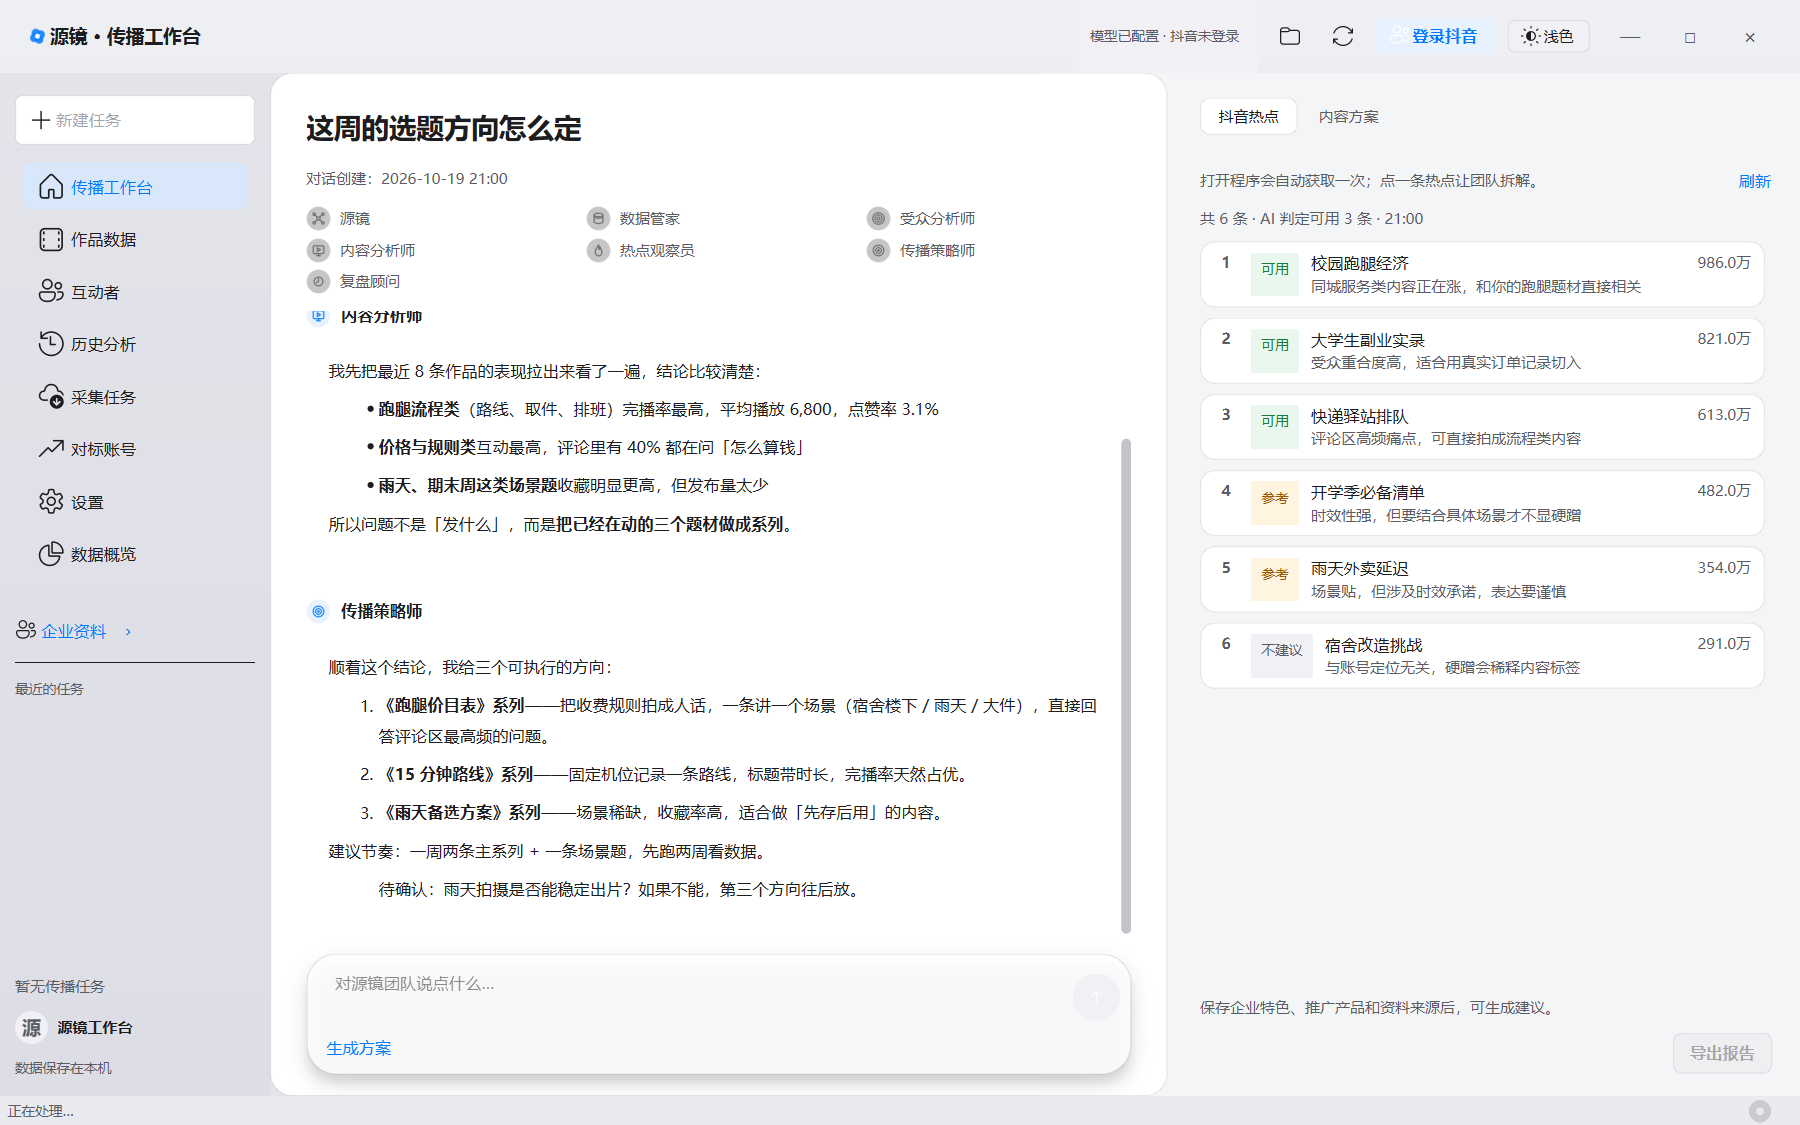Click the 新建任务 button
This screenshot has height=1125, width=1800.
tap(135, 120)
